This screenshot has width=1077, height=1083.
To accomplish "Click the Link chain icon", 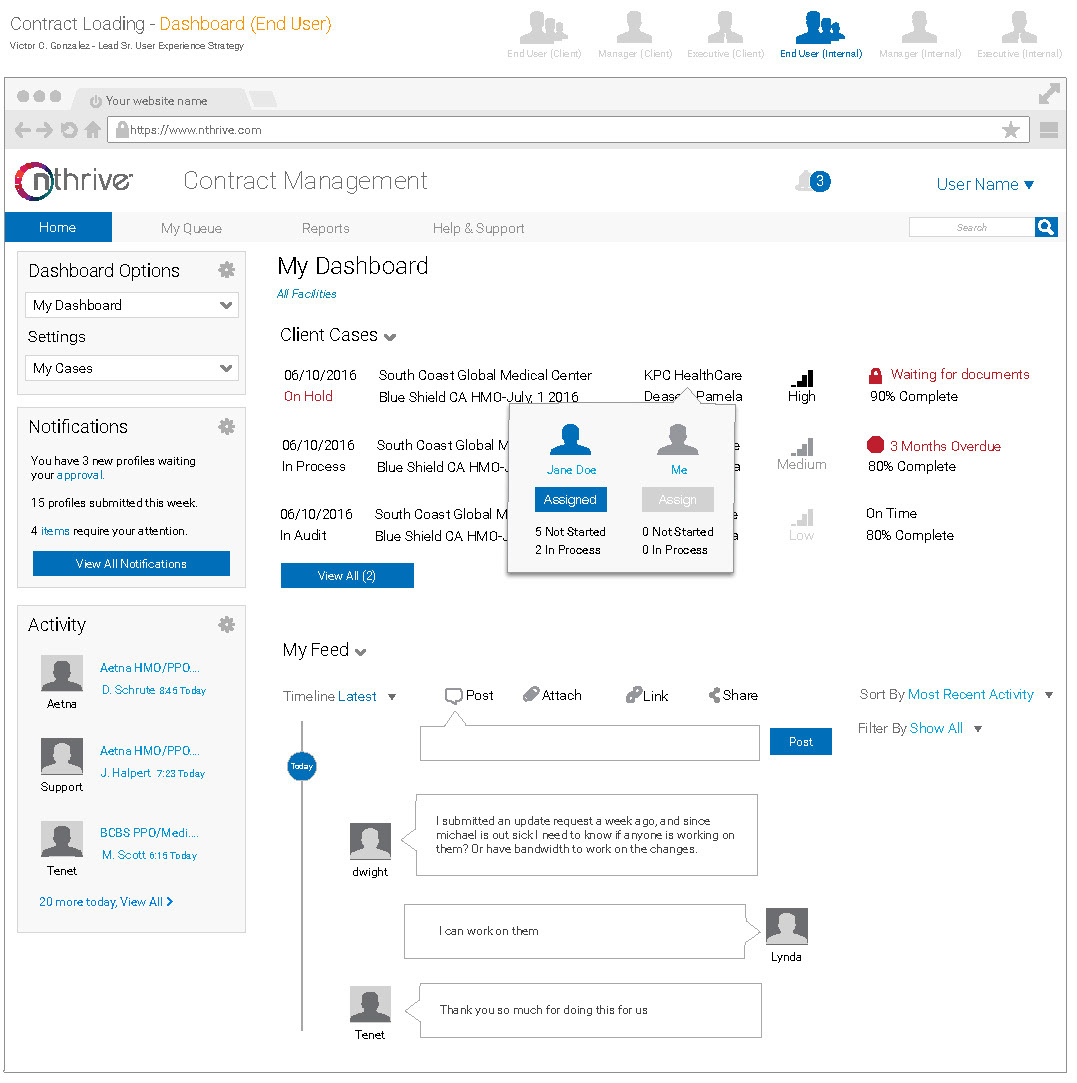I will (x=634, y=696).
